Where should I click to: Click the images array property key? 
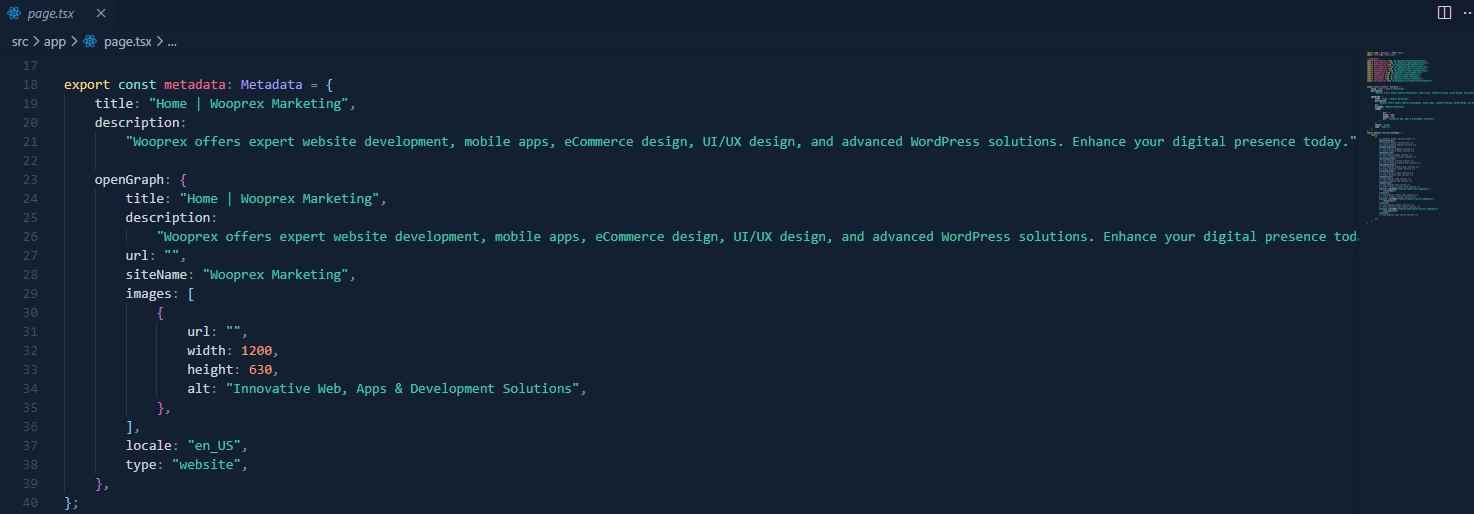pos(148,294)
